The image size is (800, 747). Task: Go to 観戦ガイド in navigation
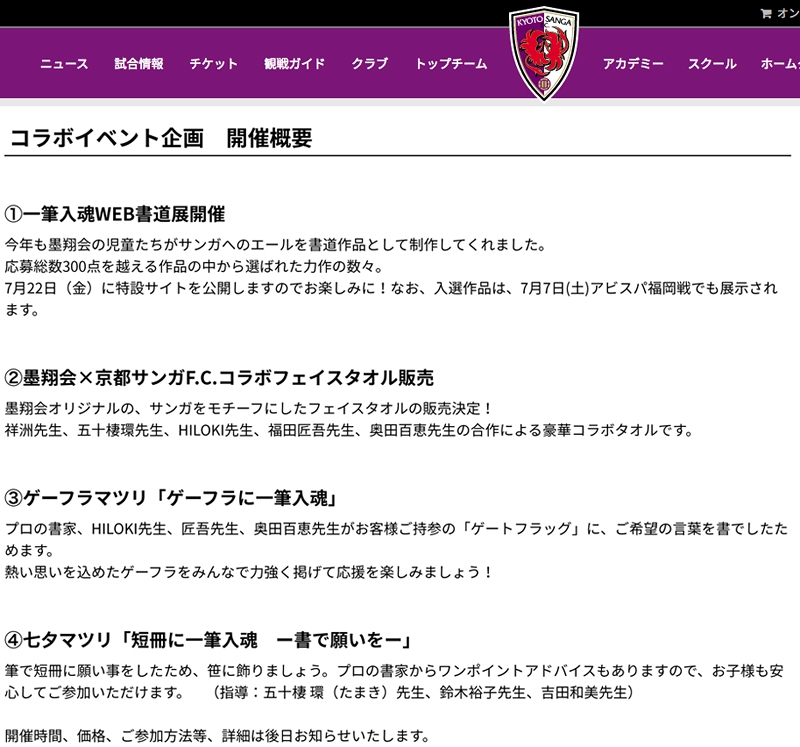point(294,64)
